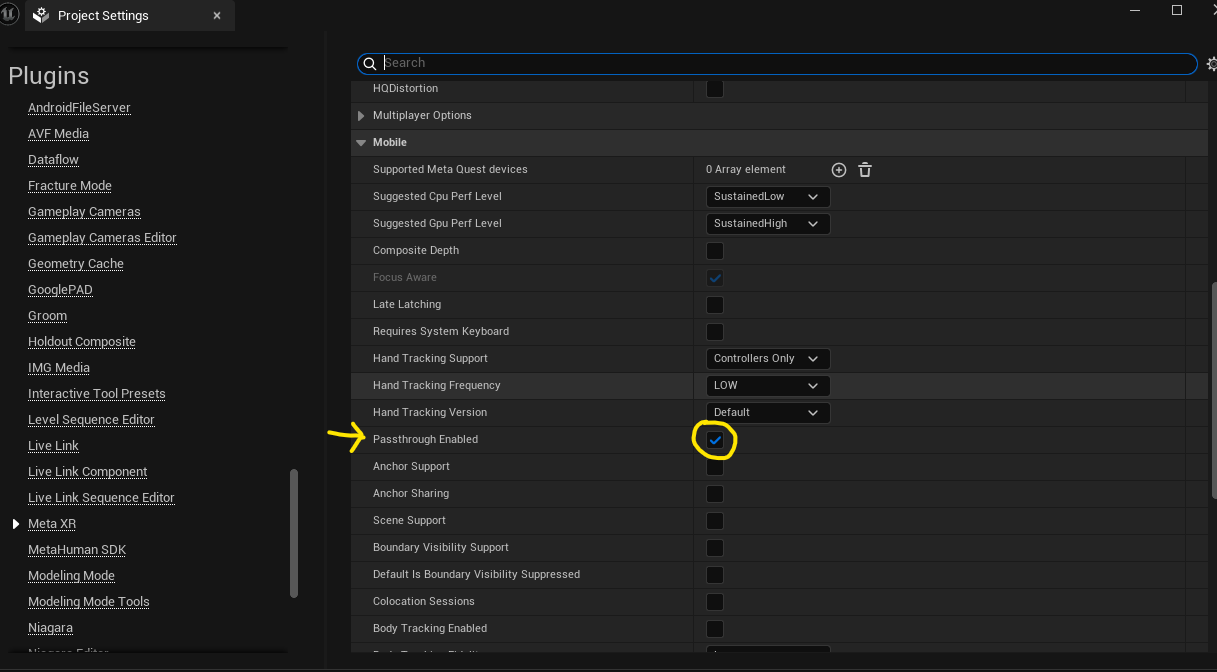Open Meta XR plugin settings
Viewport: 1217px width, 672px height.
(x=52, y=524)
